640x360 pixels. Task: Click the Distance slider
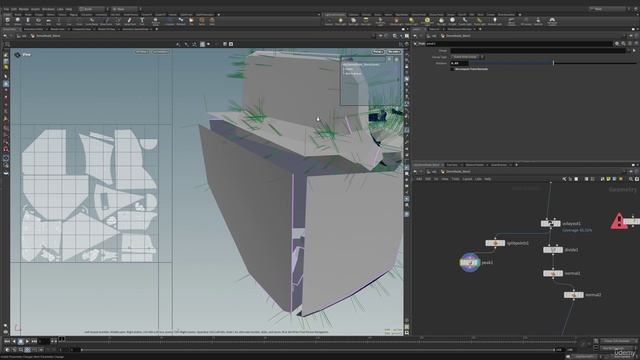[x=553, y=63]
